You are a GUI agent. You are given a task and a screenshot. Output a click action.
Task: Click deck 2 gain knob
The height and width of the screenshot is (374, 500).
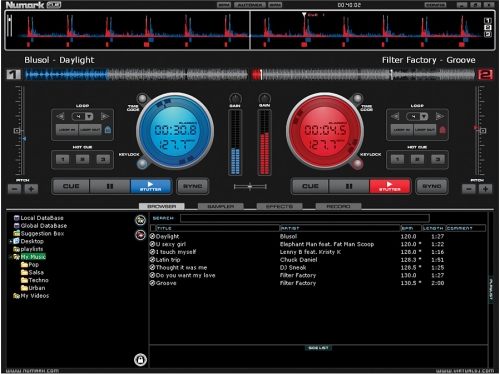click(265, 98)
